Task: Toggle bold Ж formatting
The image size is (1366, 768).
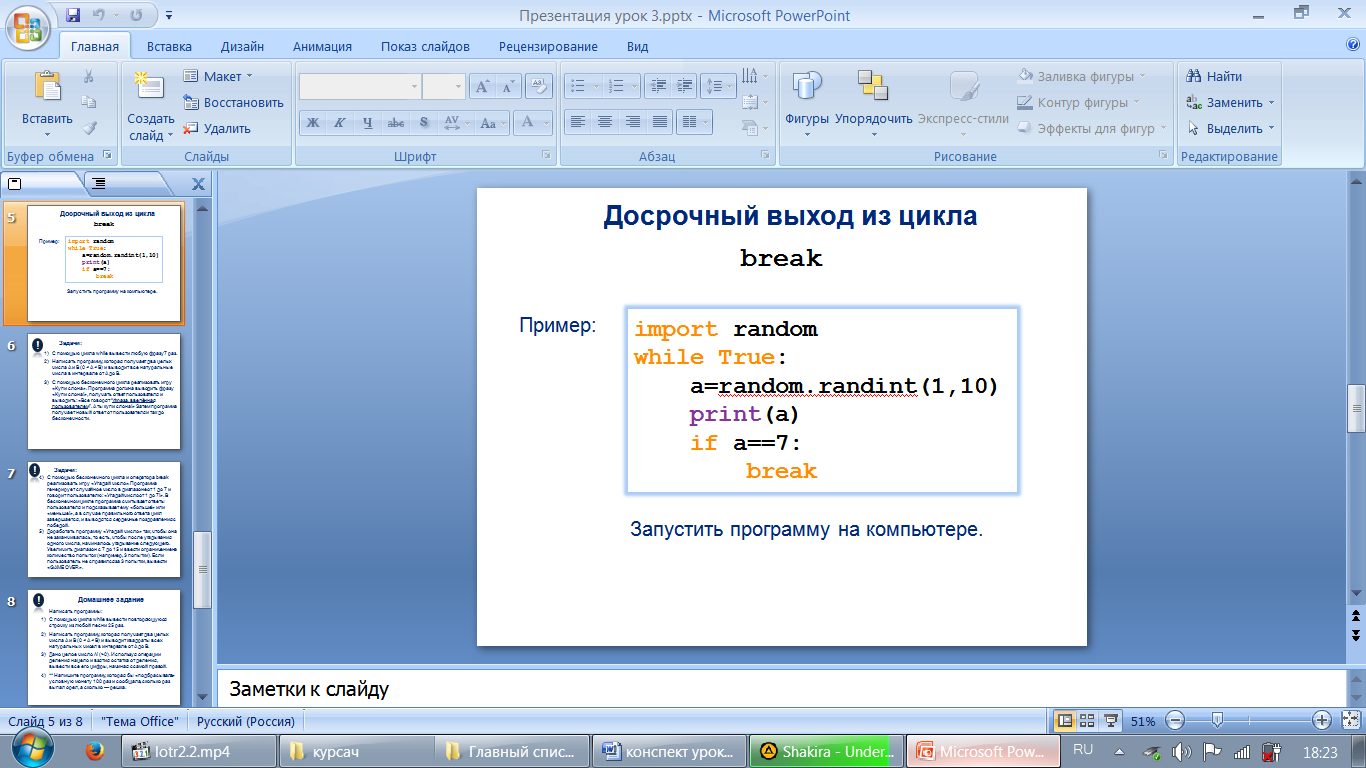Action: click(312, 123)
